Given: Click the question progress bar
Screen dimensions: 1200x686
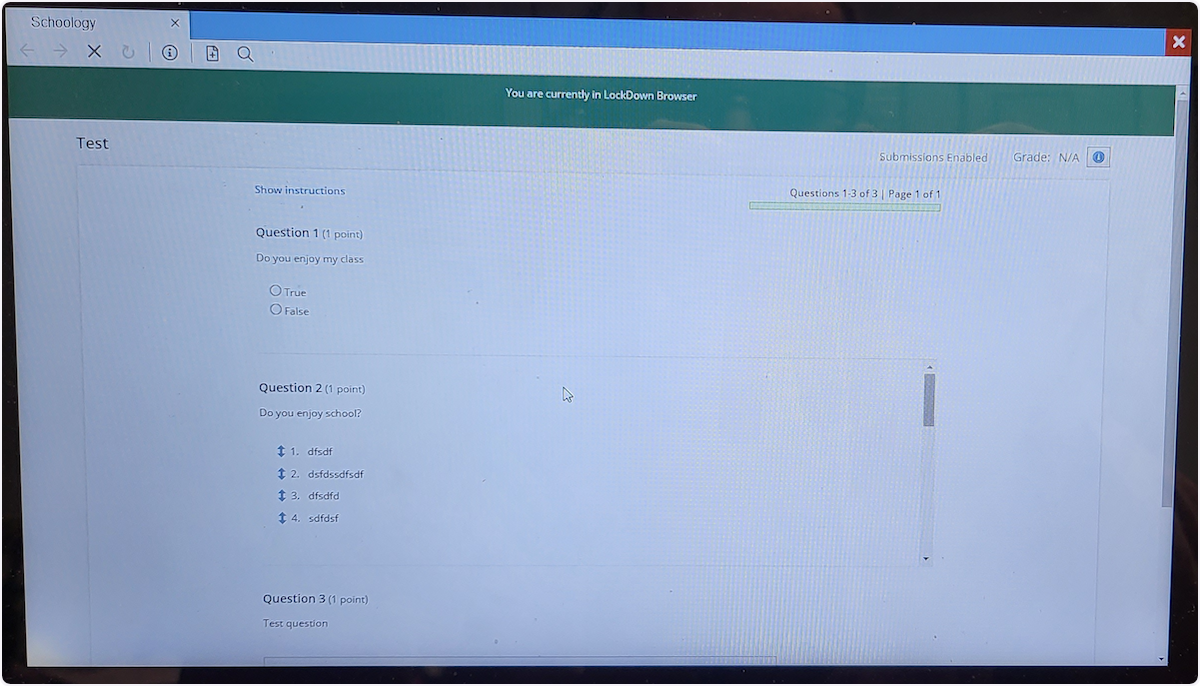Looking at the screenshot, I should [x=845, y=206].
